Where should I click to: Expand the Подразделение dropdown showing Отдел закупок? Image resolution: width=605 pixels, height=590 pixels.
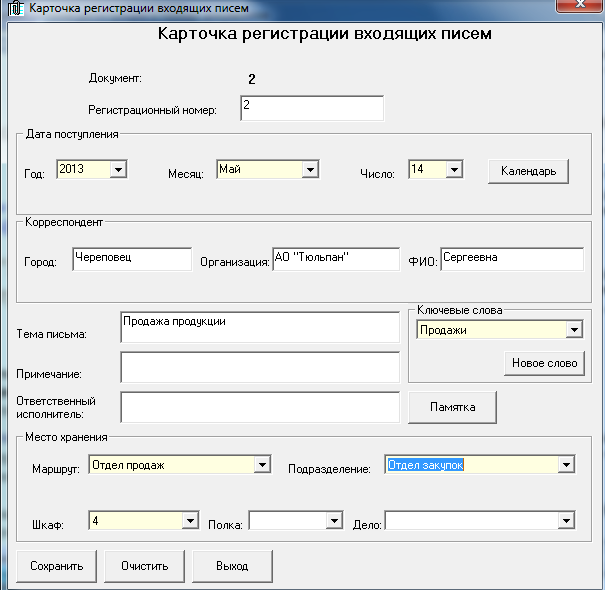566,465
